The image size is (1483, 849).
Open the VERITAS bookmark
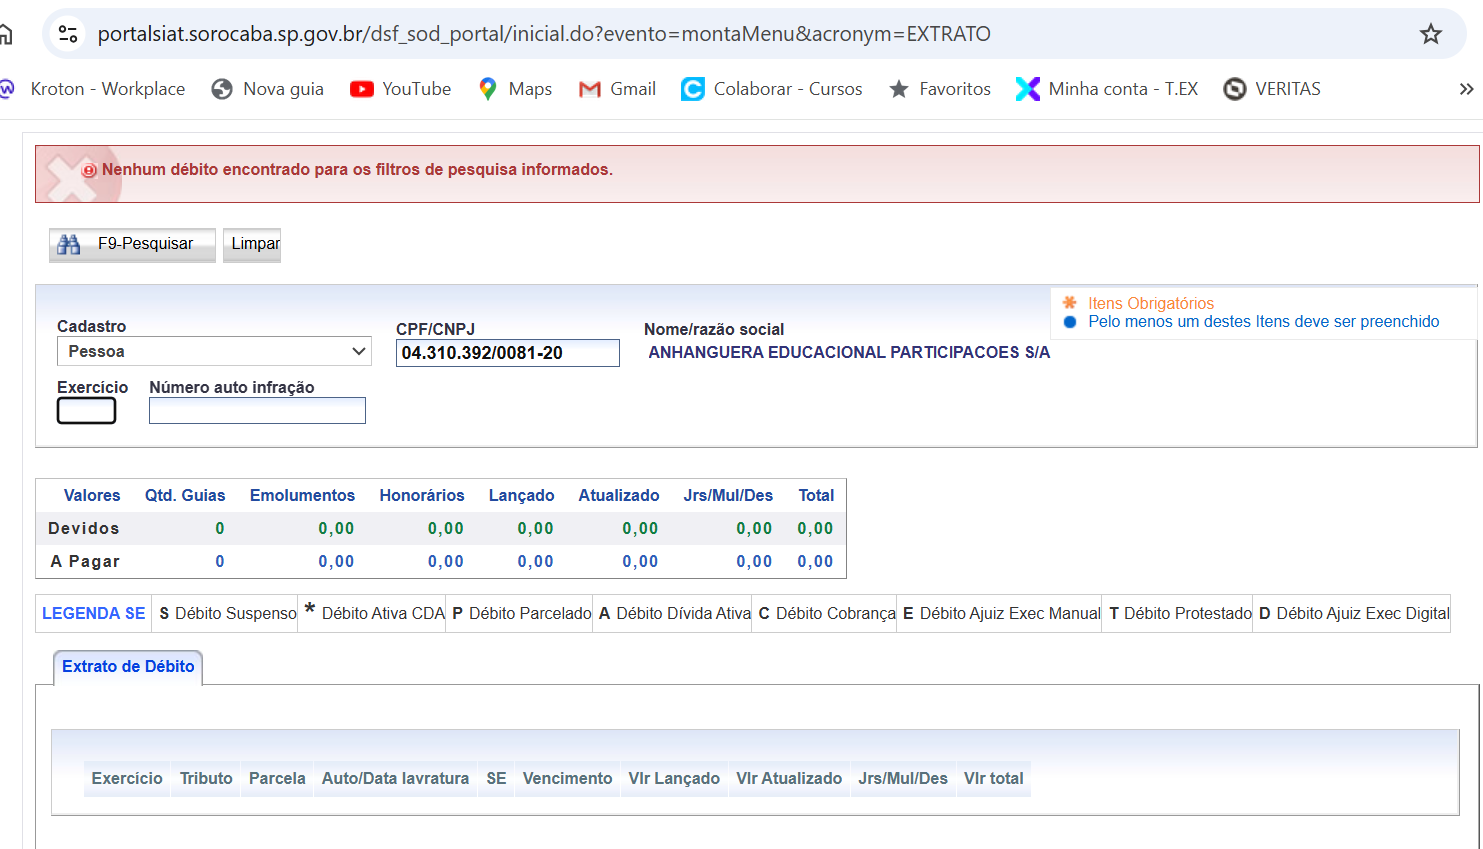point(1272,89)
